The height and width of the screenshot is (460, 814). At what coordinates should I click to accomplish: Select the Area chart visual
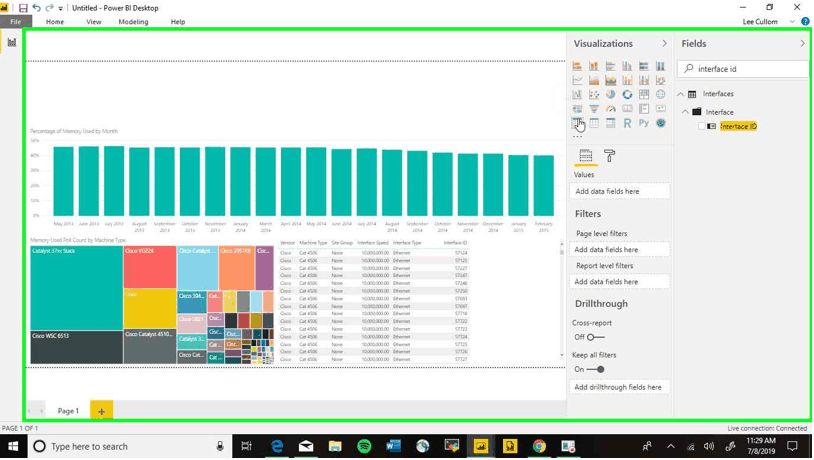[594, 80]
